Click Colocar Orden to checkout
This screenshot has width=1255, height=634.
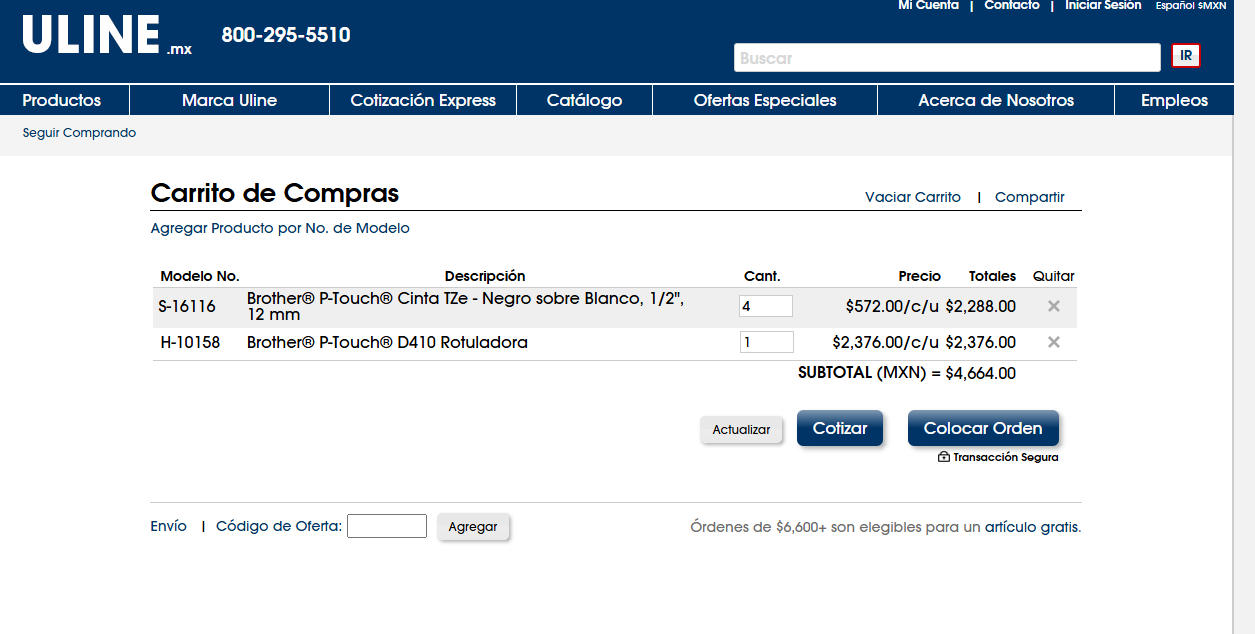(x=983, y=428)
